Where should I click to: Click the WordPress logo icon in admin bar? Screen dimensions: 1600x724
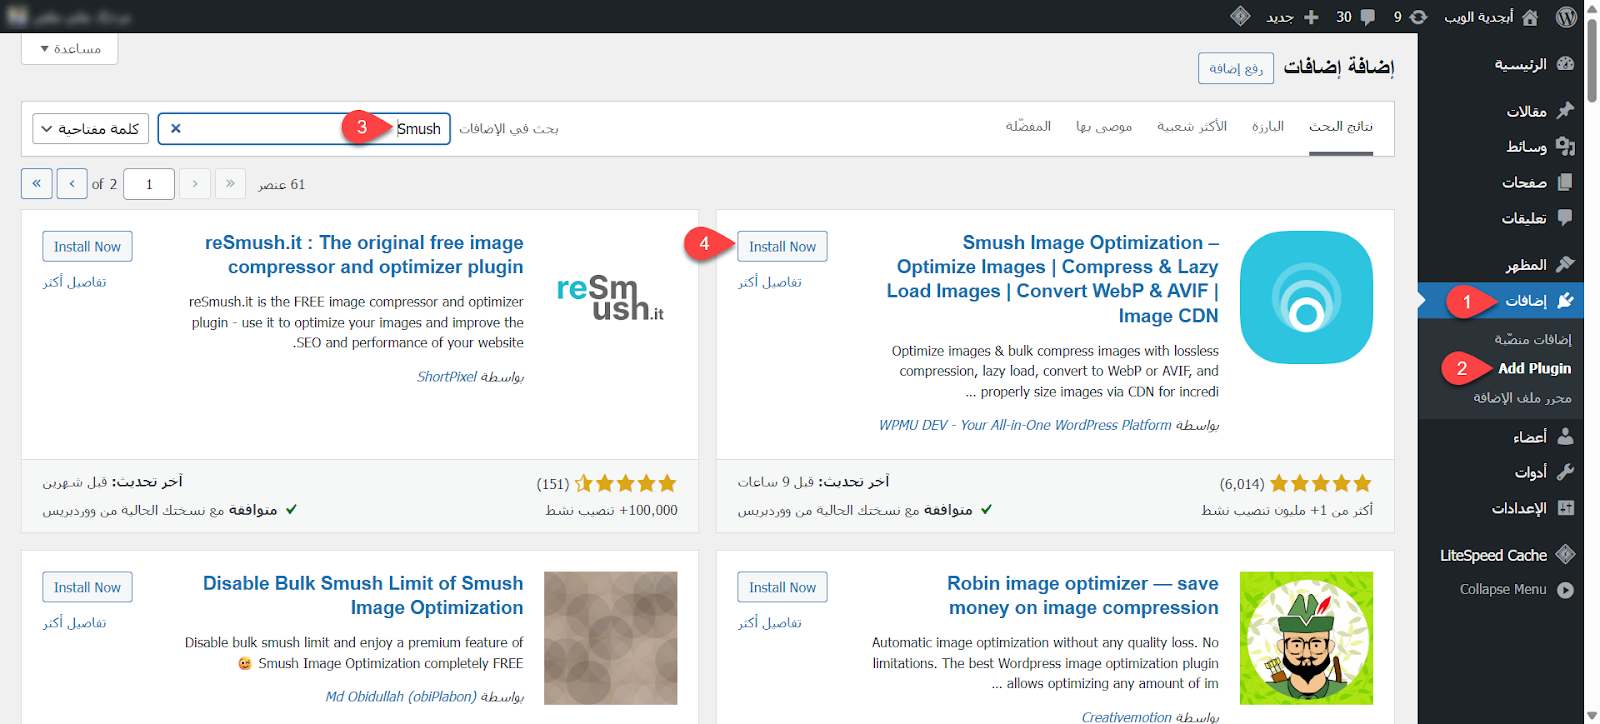[x=1566, y=16]
